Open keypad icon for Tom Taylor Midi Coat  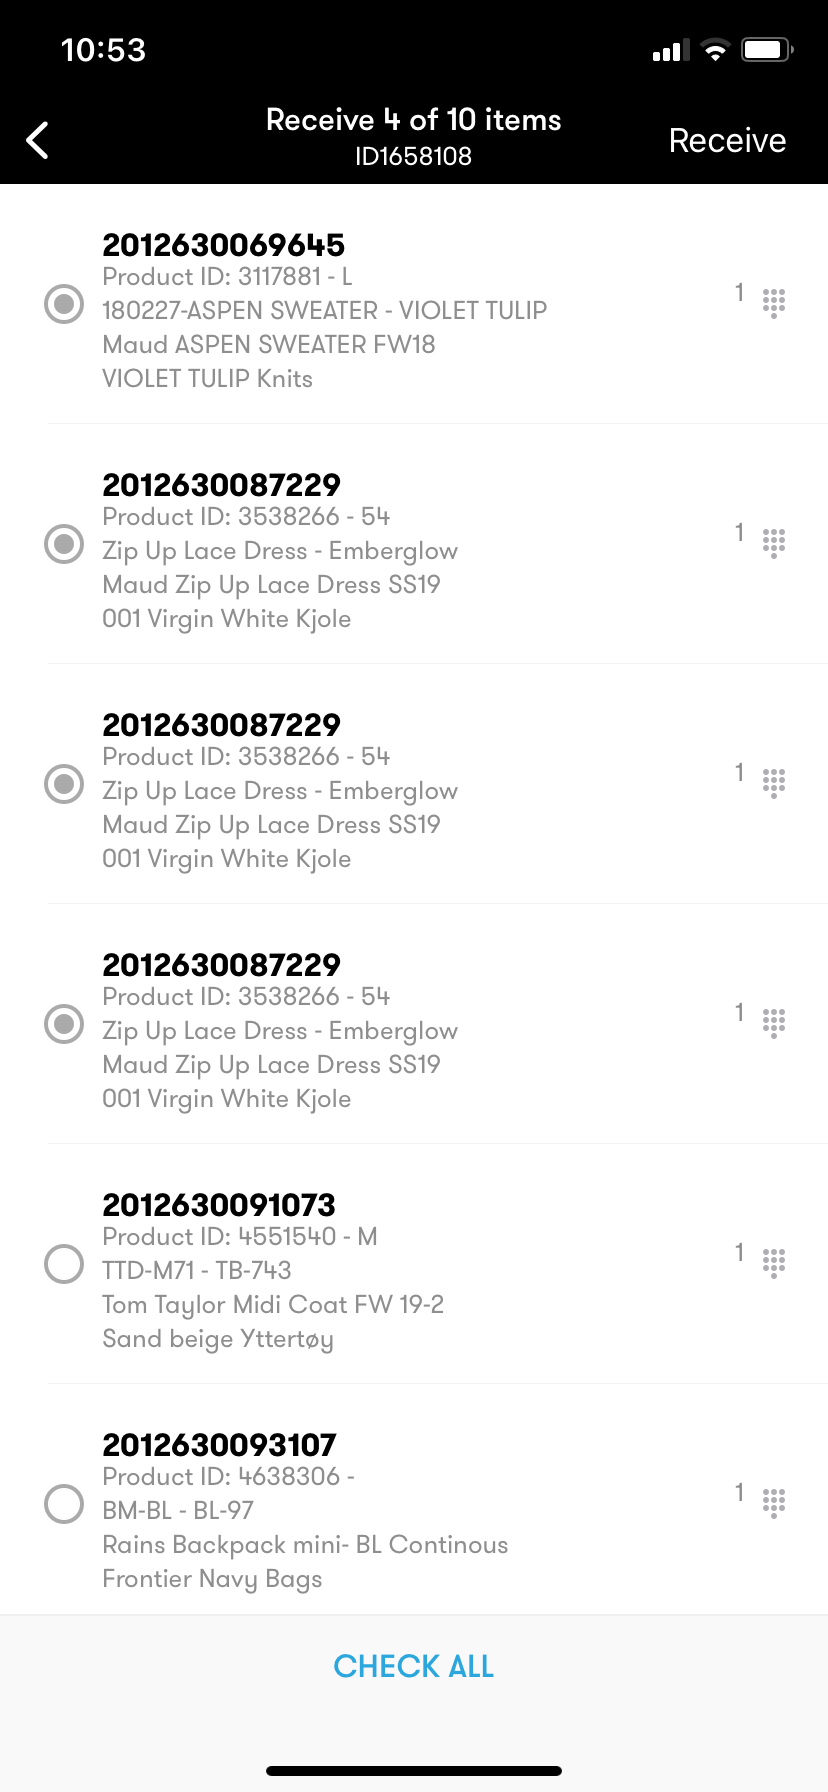773,1262
